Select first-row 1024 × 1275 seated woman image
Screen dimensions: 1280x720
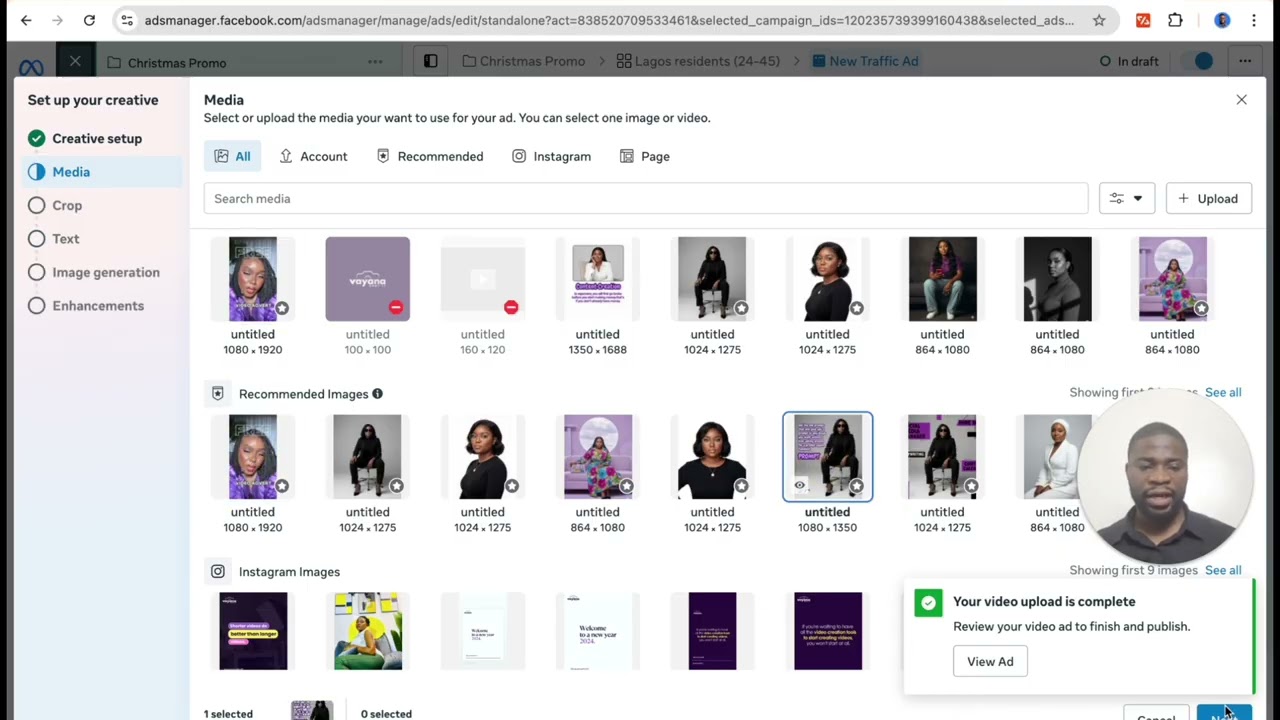pos(712,279)
